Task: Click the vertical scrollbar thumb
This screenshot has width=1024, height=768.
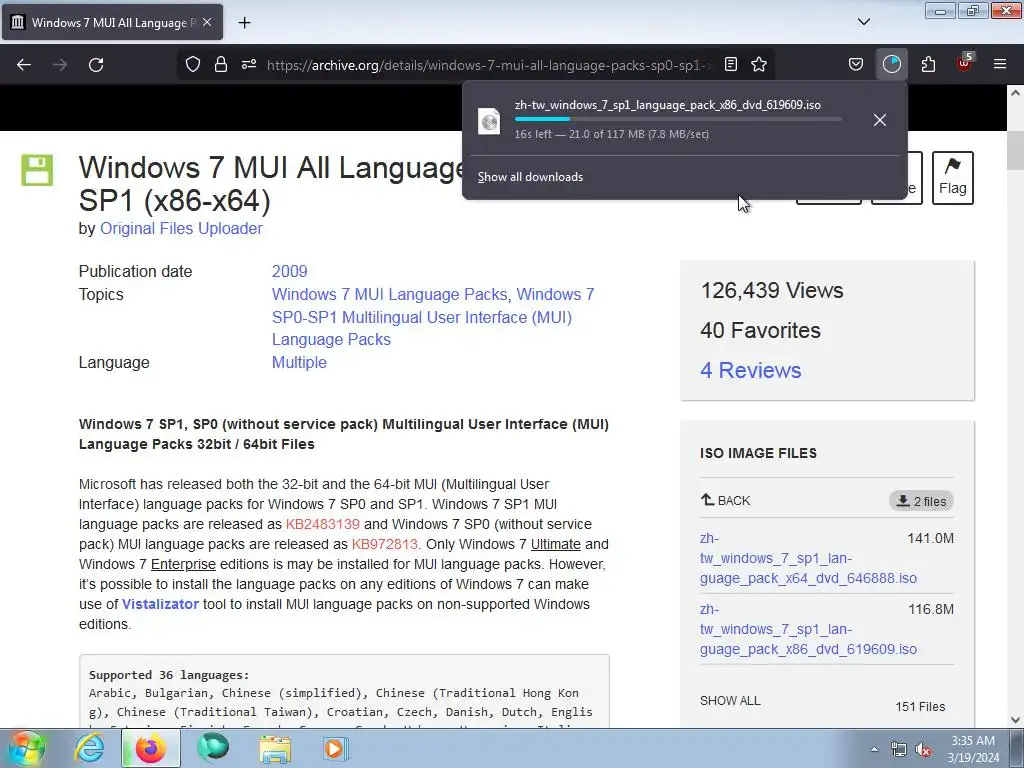Action: click(x=1015, y=150)
